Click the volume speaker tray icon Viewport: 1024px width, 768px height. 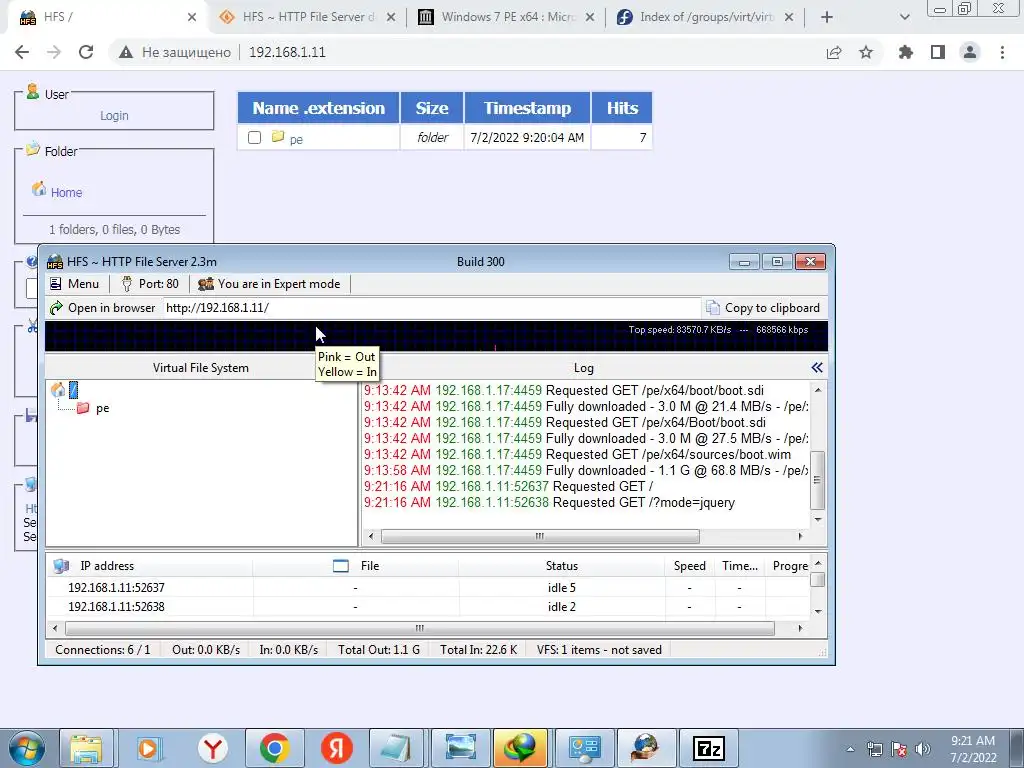point(923,749)
